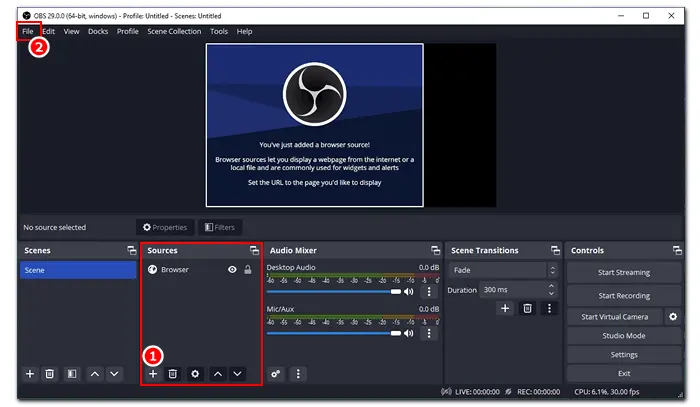
Task: Open the Fade transition dropdown
Action: 504,270
